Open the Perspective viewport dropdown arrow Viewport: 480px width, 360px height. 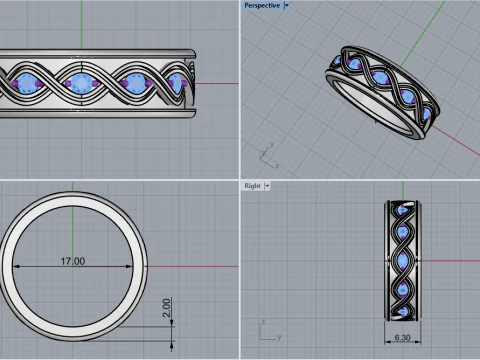(286, 6)
